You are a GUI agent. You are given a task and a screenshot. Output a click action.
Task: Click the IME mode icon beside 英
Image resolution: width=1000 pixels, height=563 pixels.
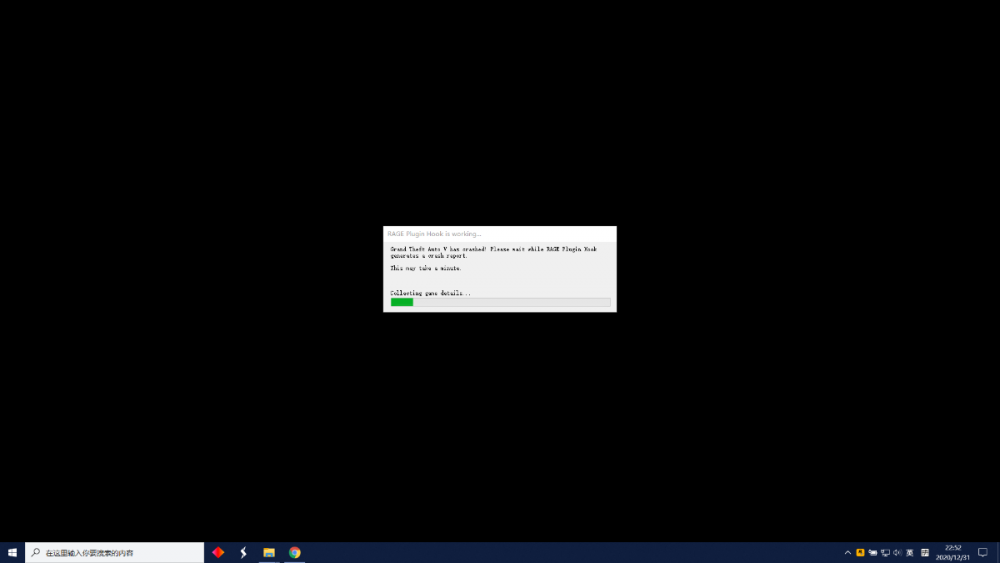click(925, 552)
